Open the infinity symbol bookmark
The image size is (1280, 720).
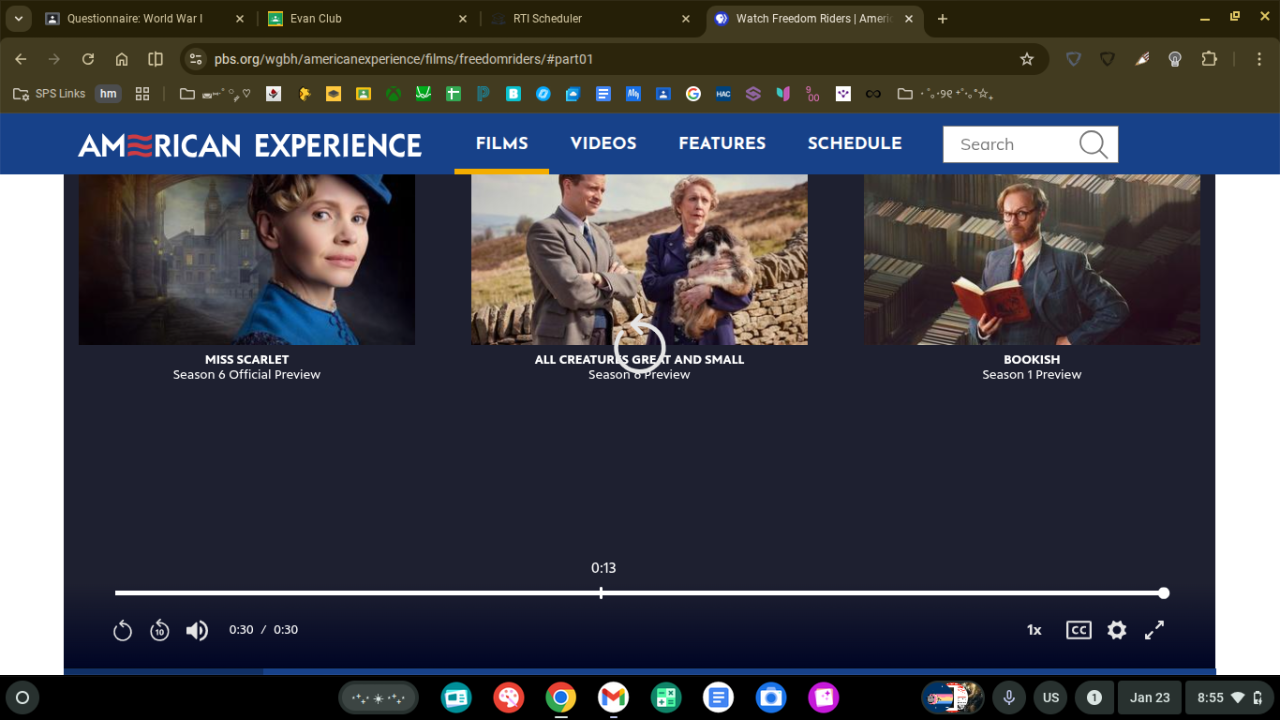click(873, 94)
